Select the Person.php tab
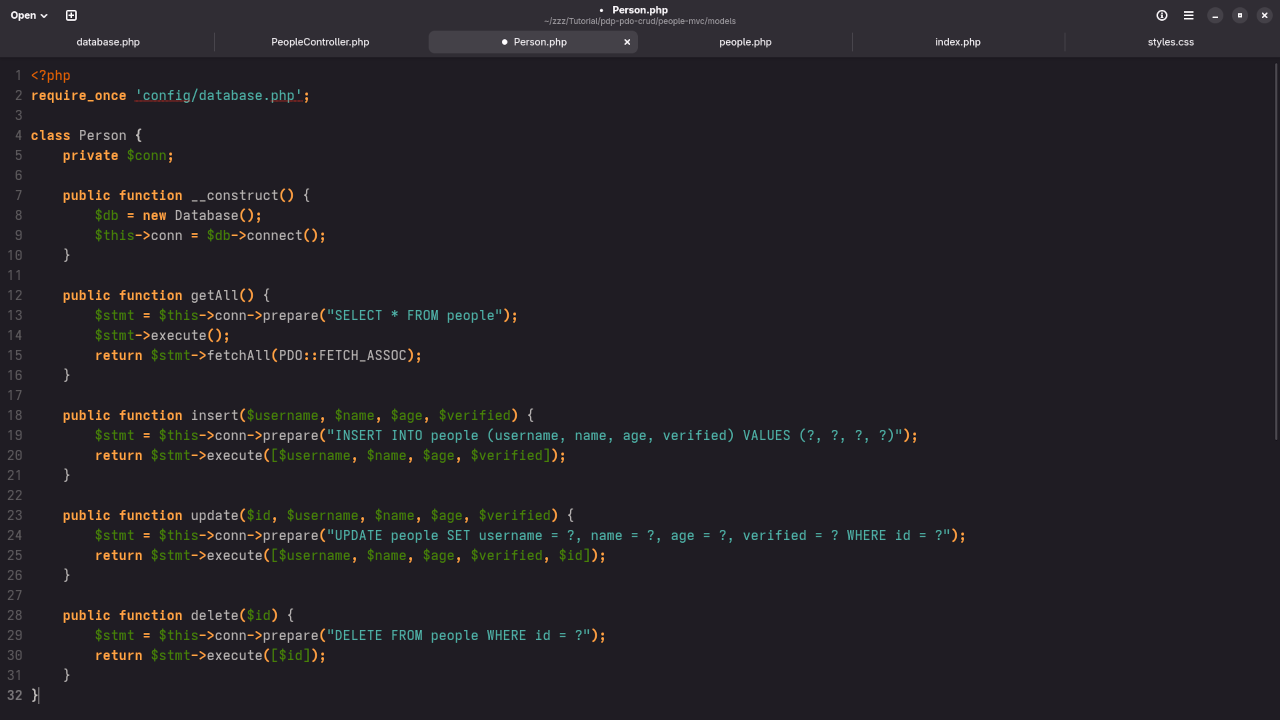 pos(533,42)
